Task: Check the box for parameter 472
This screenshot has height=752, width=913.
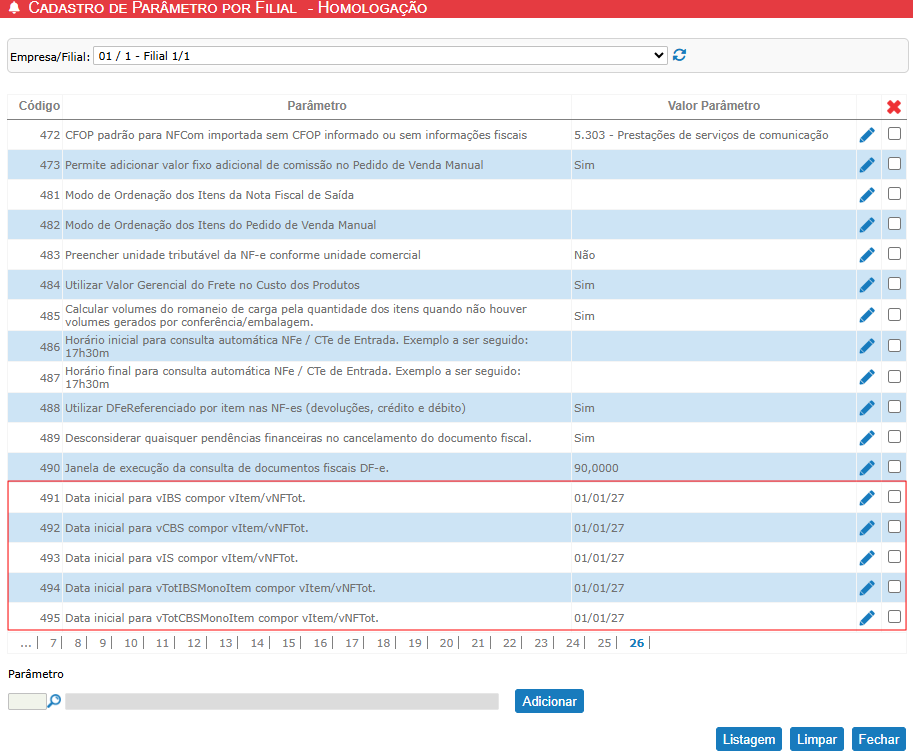Action: pos(894,134)
